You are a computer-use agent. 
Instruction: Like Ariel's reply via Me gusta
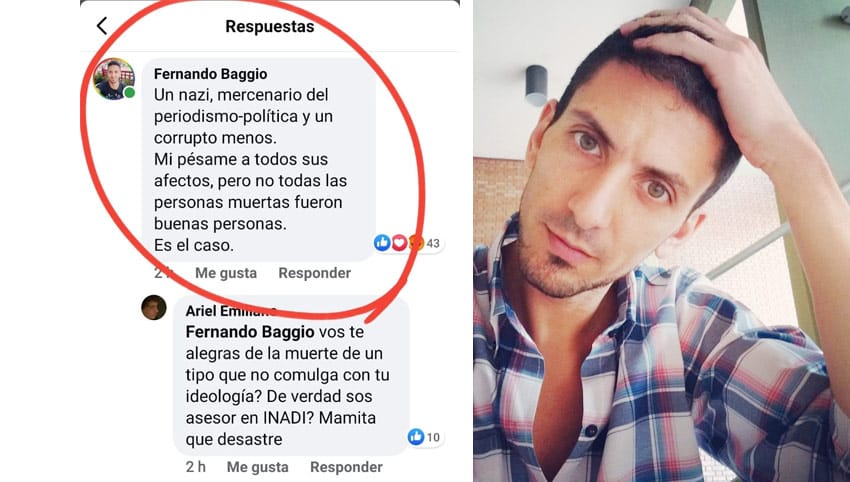coord(257,467)
